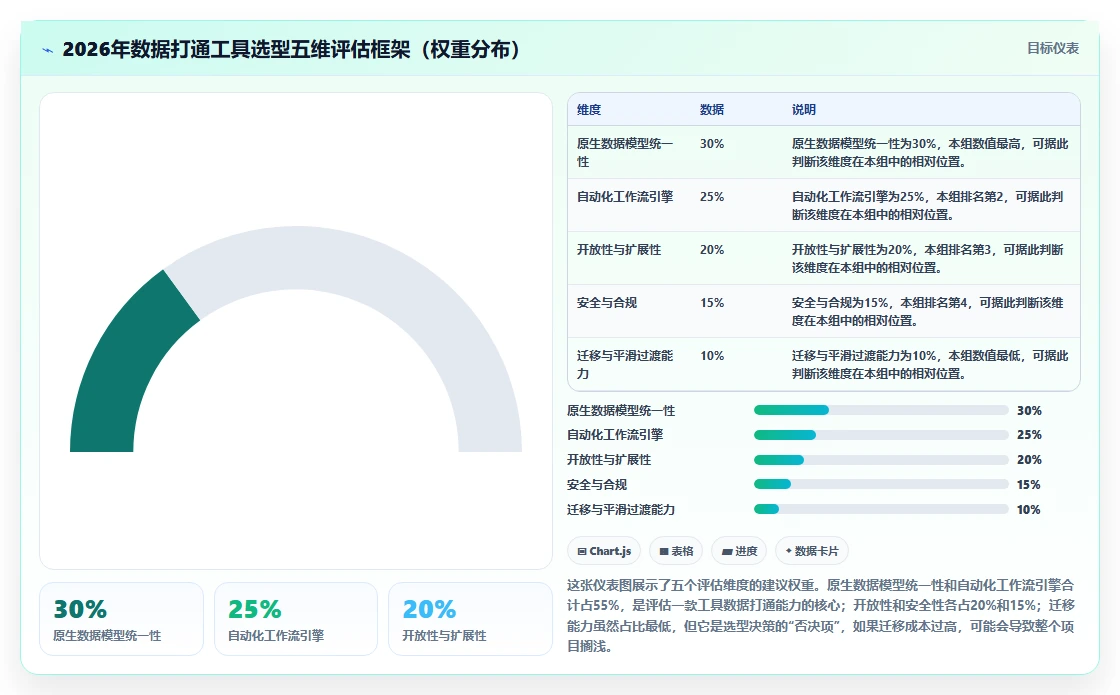
Task: Select the 数据卡片 tag chip
Action: tap(811, 551)
